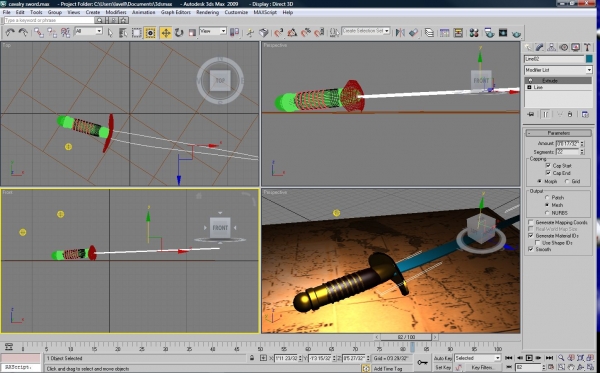Select the Patch output radio button
This screenshot has width=600, height=373.
coord(547,197)
